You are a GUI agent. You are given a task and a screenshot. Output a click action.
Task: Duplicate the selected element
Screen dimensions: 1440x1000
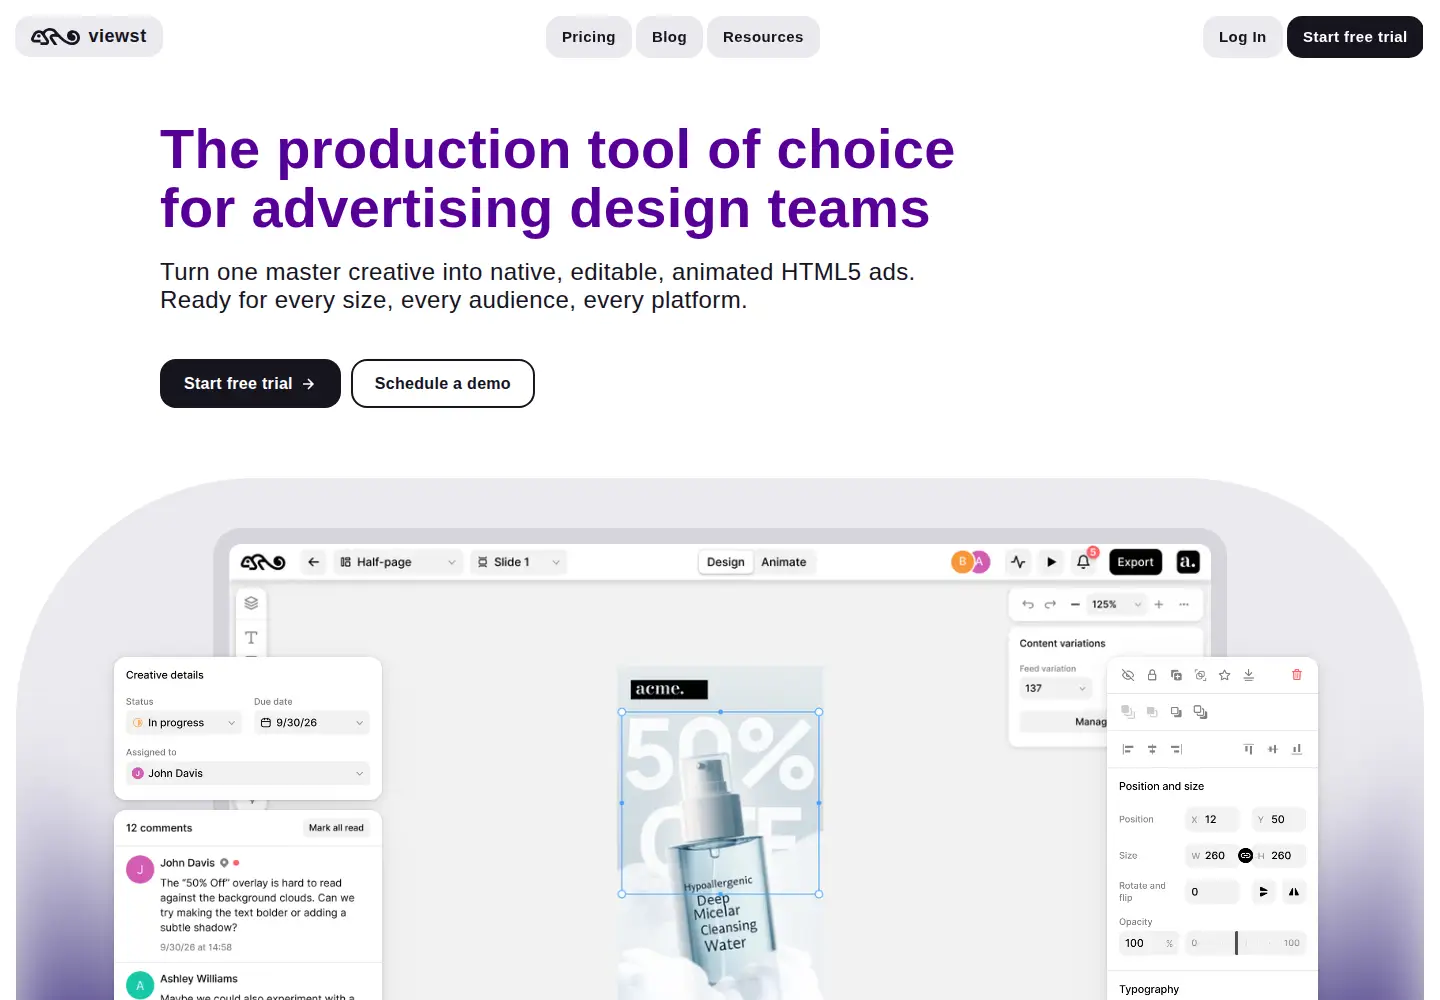pos(1176,675)
